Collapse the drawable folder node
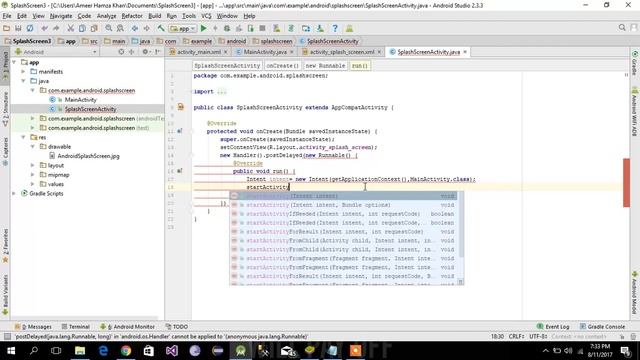The image size is (640, 360). pos(33,147)
